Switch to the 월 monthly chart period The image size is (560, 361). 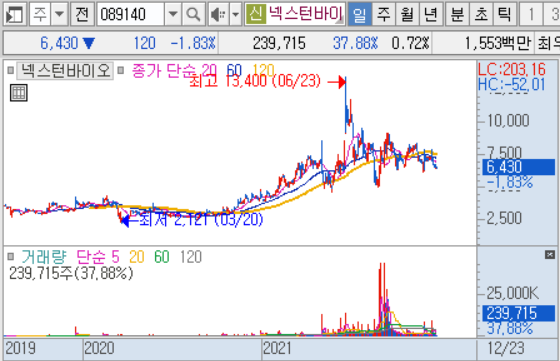point(407,14)
